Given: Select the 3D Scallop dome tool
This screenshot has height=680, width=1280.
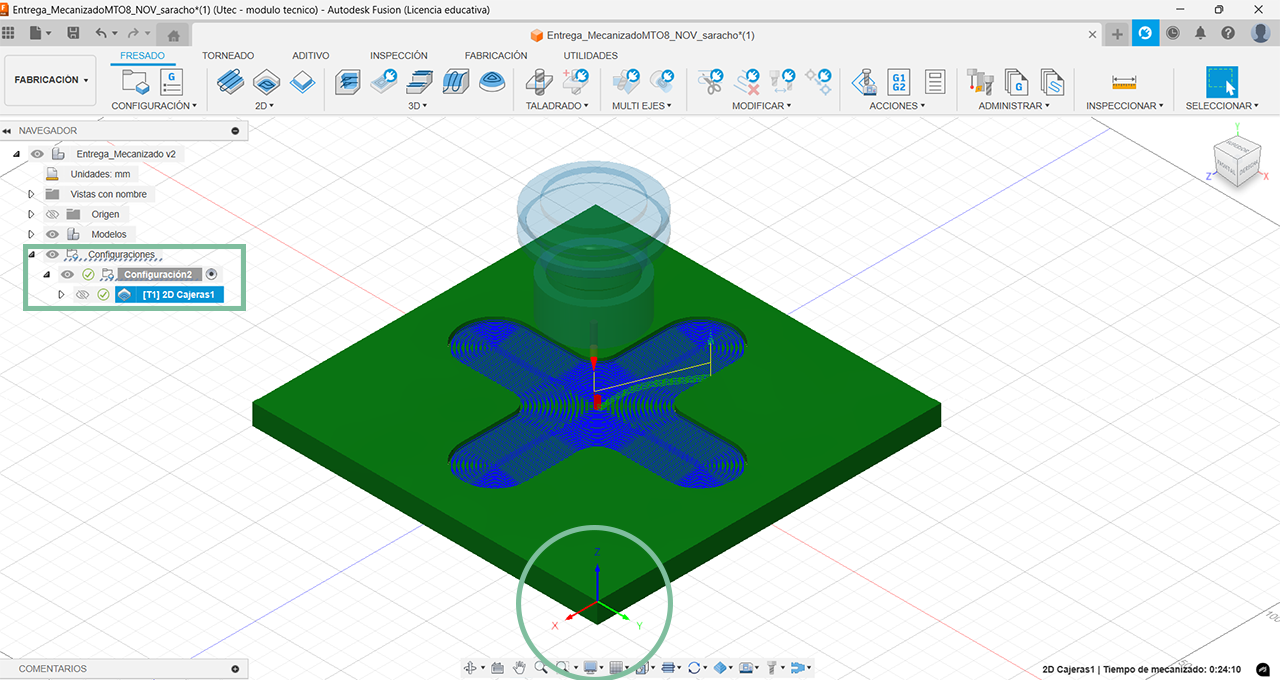Looking at the screenshot, I should (x=492, y=82).
